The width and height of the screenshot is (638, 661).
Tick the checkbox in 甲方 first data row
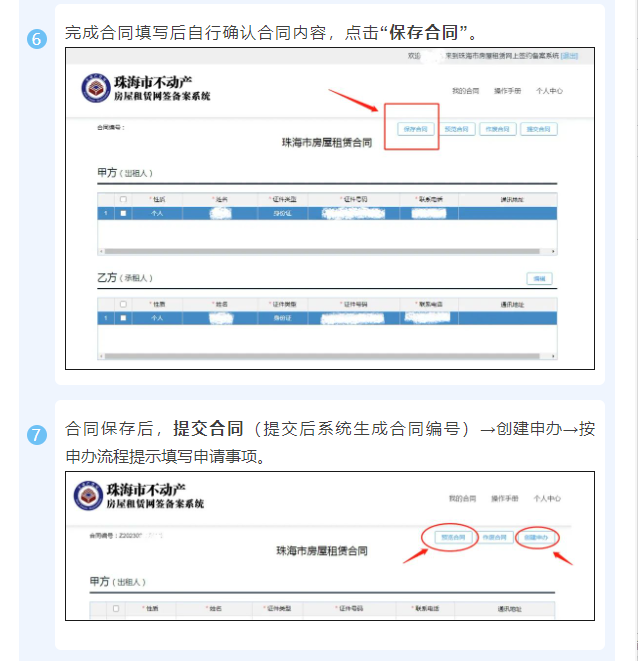point(123,213)
